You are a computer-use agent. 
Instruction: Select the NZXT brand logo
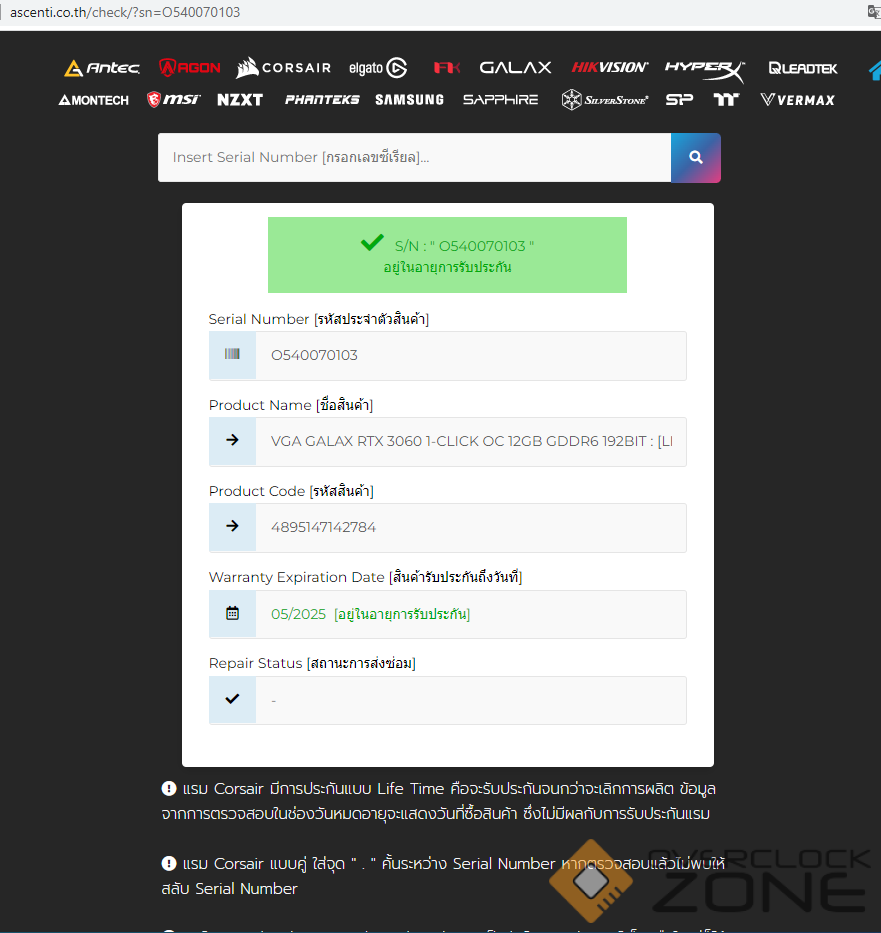(240, 100)
